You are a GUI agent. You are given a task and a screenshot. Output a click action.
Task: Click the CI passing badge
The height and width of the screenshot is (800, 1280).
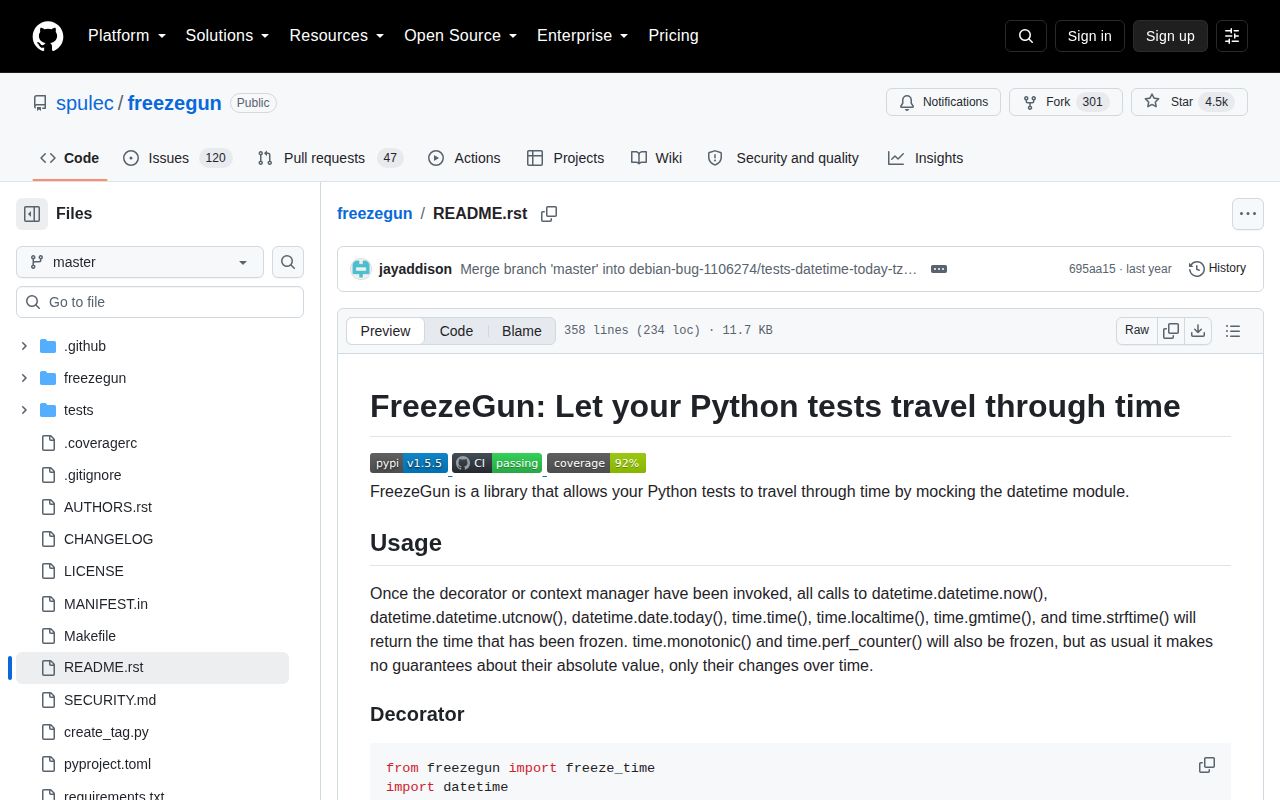(497, 463)
